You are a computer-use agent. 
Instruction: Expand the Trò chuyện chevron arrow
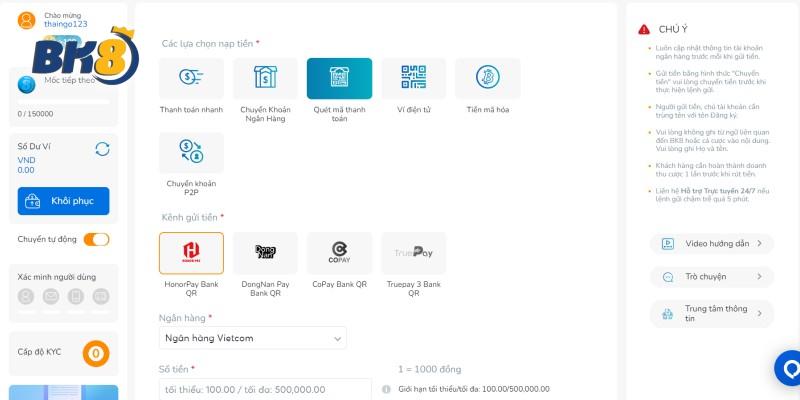tap(759, 277)
